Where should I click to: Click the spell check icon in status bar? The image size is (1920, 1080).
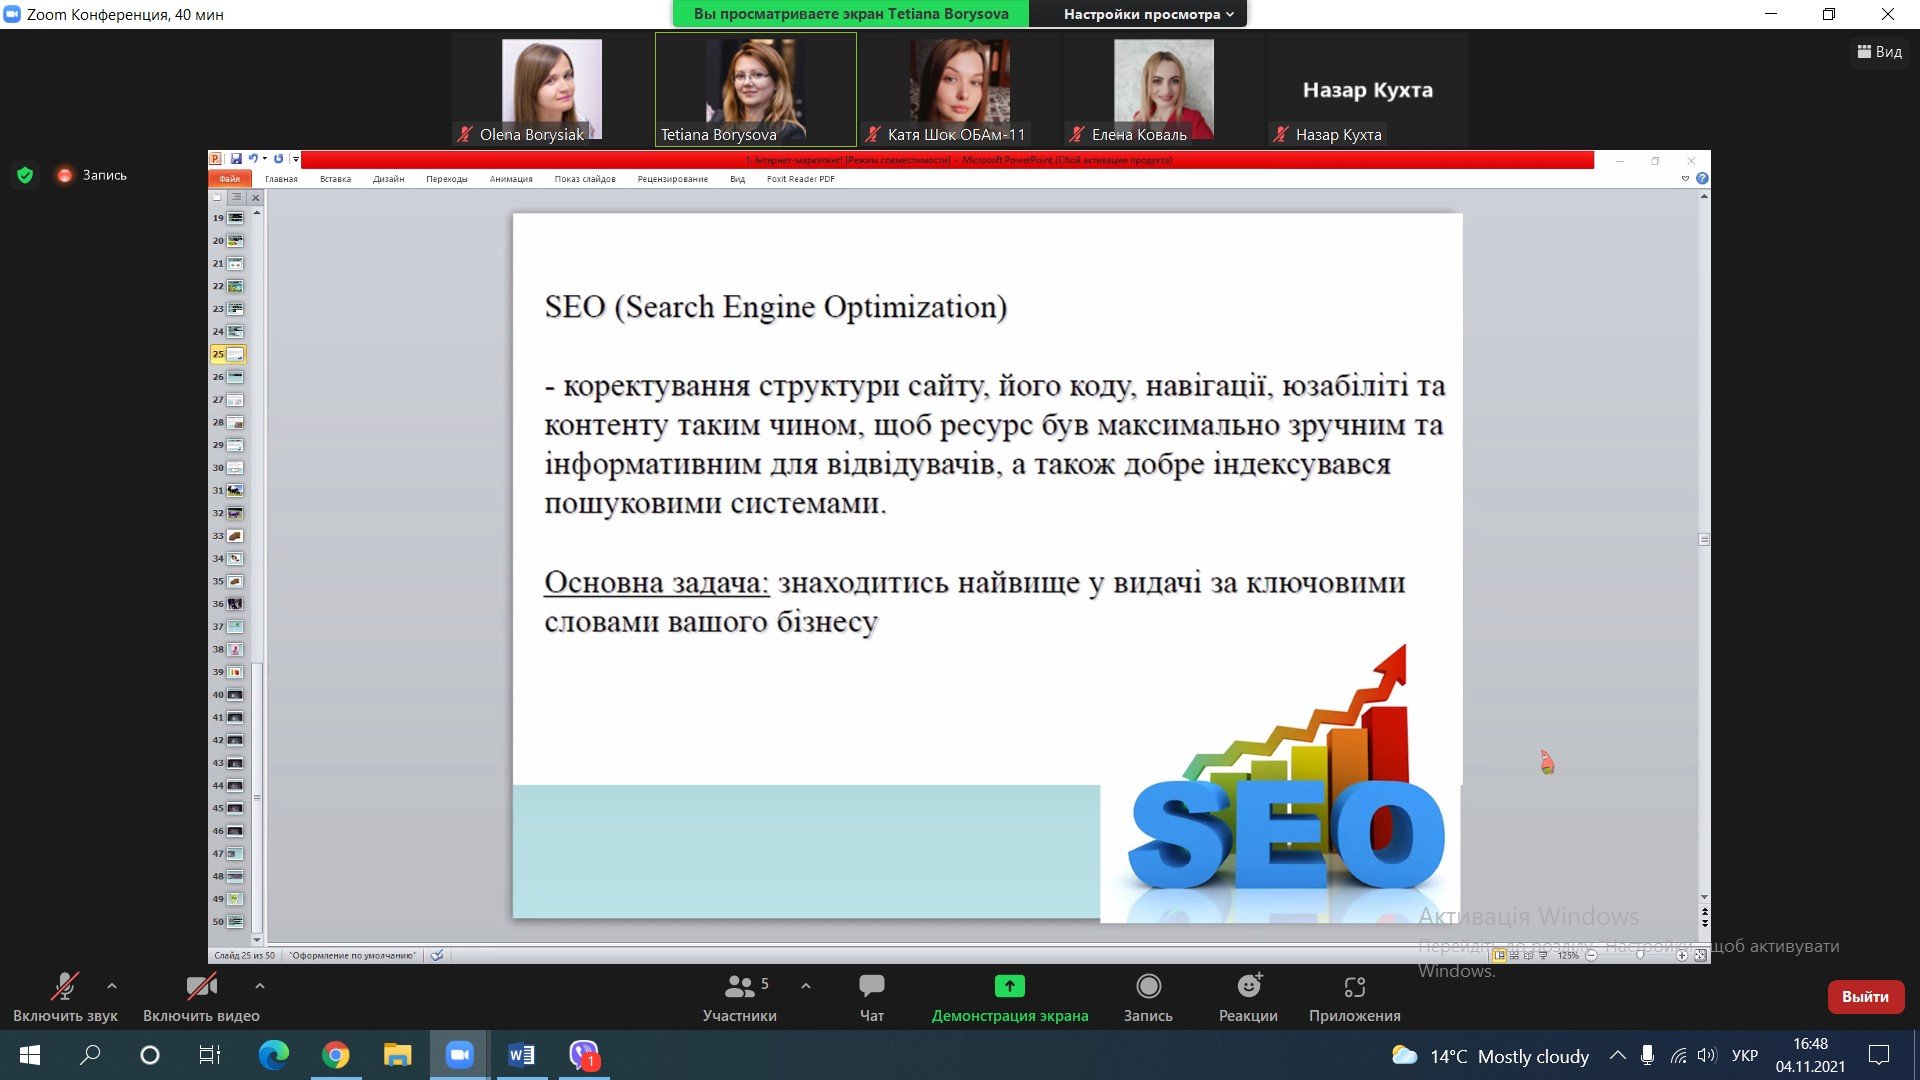point(437,955)
